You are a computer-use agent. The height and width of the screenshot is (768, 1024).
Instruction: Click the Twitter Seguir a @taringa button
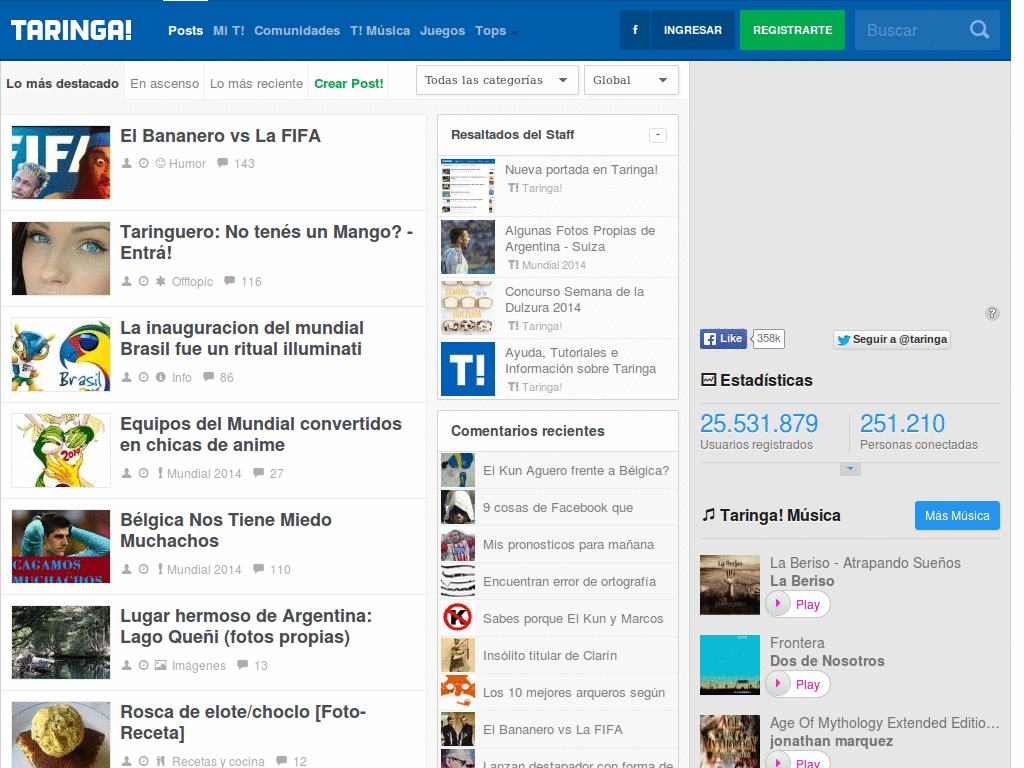pyautogui.click(x=891, y=340)
